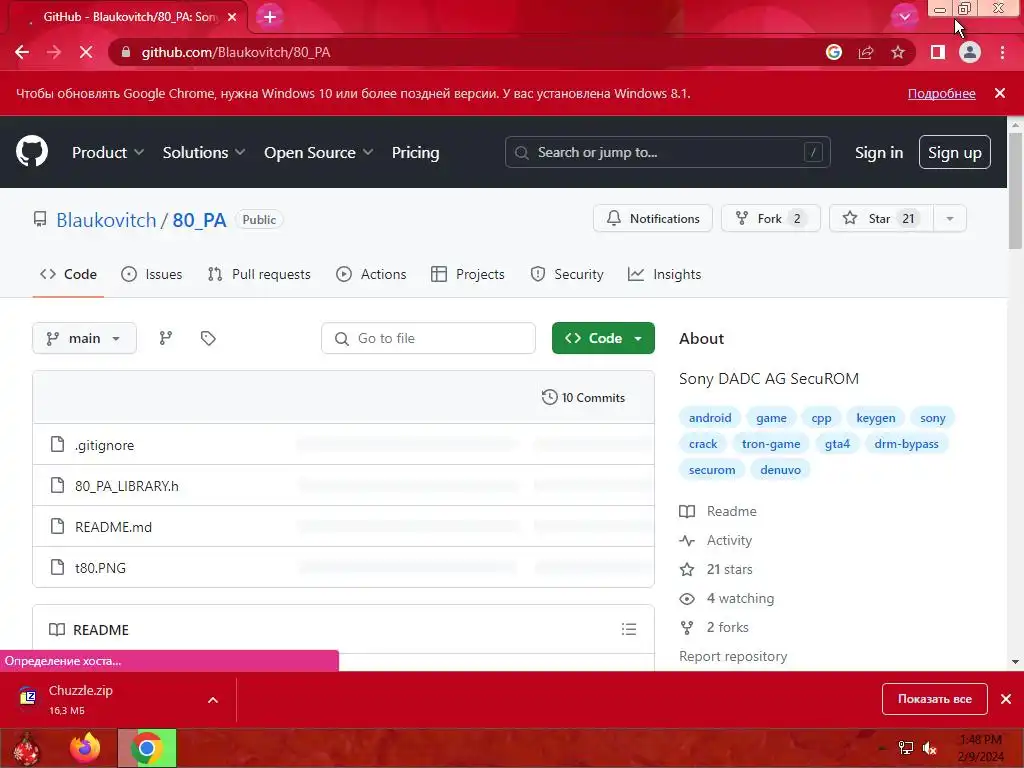
Task: Open the Pricing page
Action: click(x=415, y=152)
